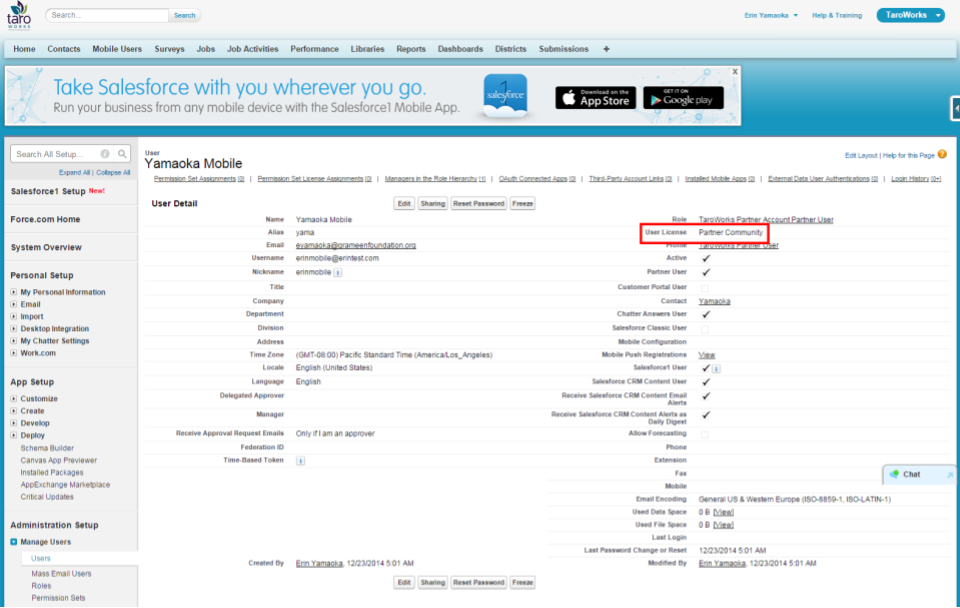The width and height of the screenshot is (960, 608).
Task: Click the Expand All link
Action: click(x=75, y=173)
